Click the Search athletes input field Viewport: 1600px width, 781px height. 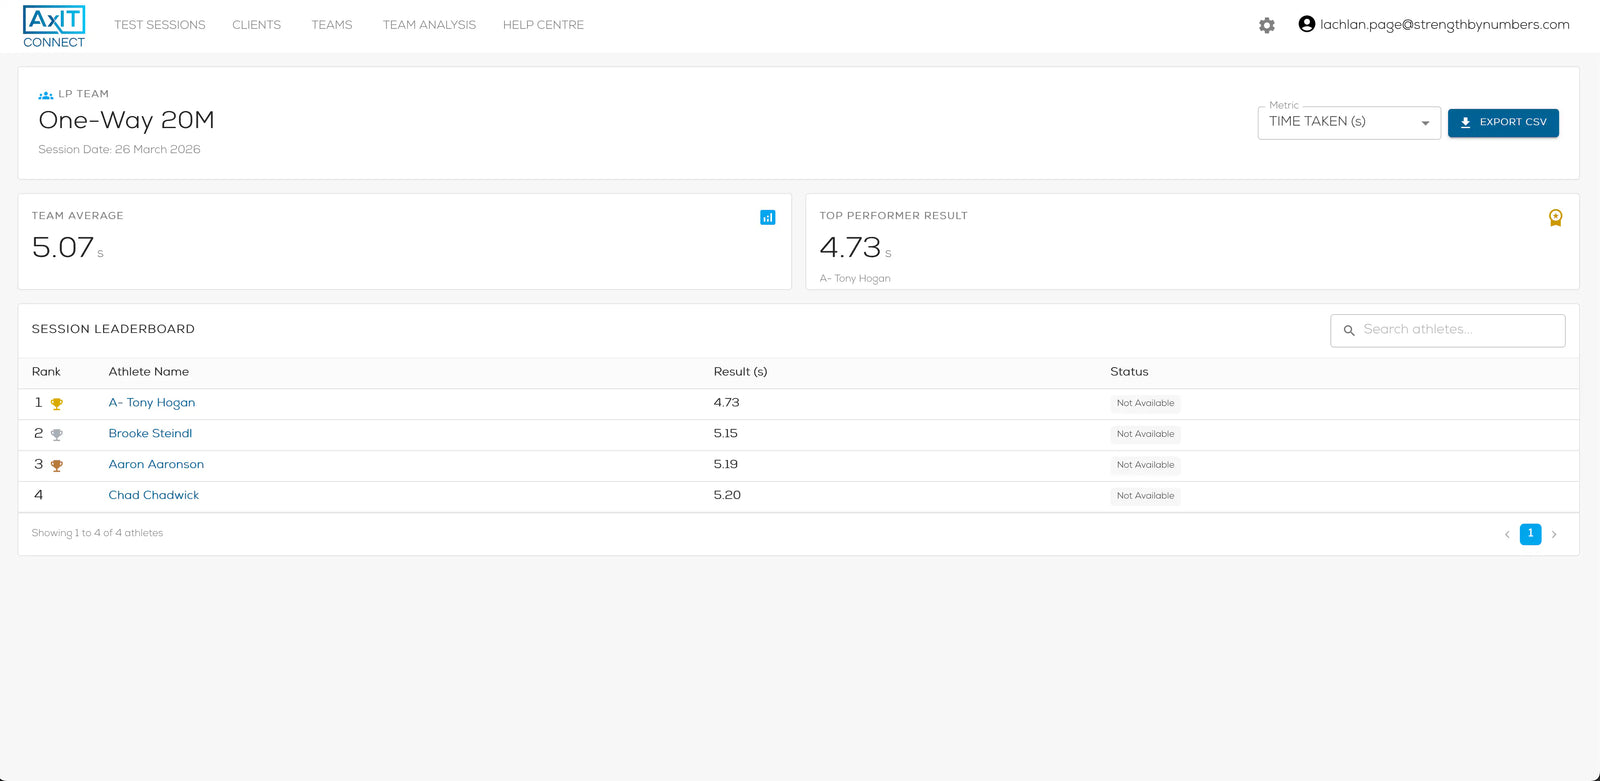click(1448, 330)
